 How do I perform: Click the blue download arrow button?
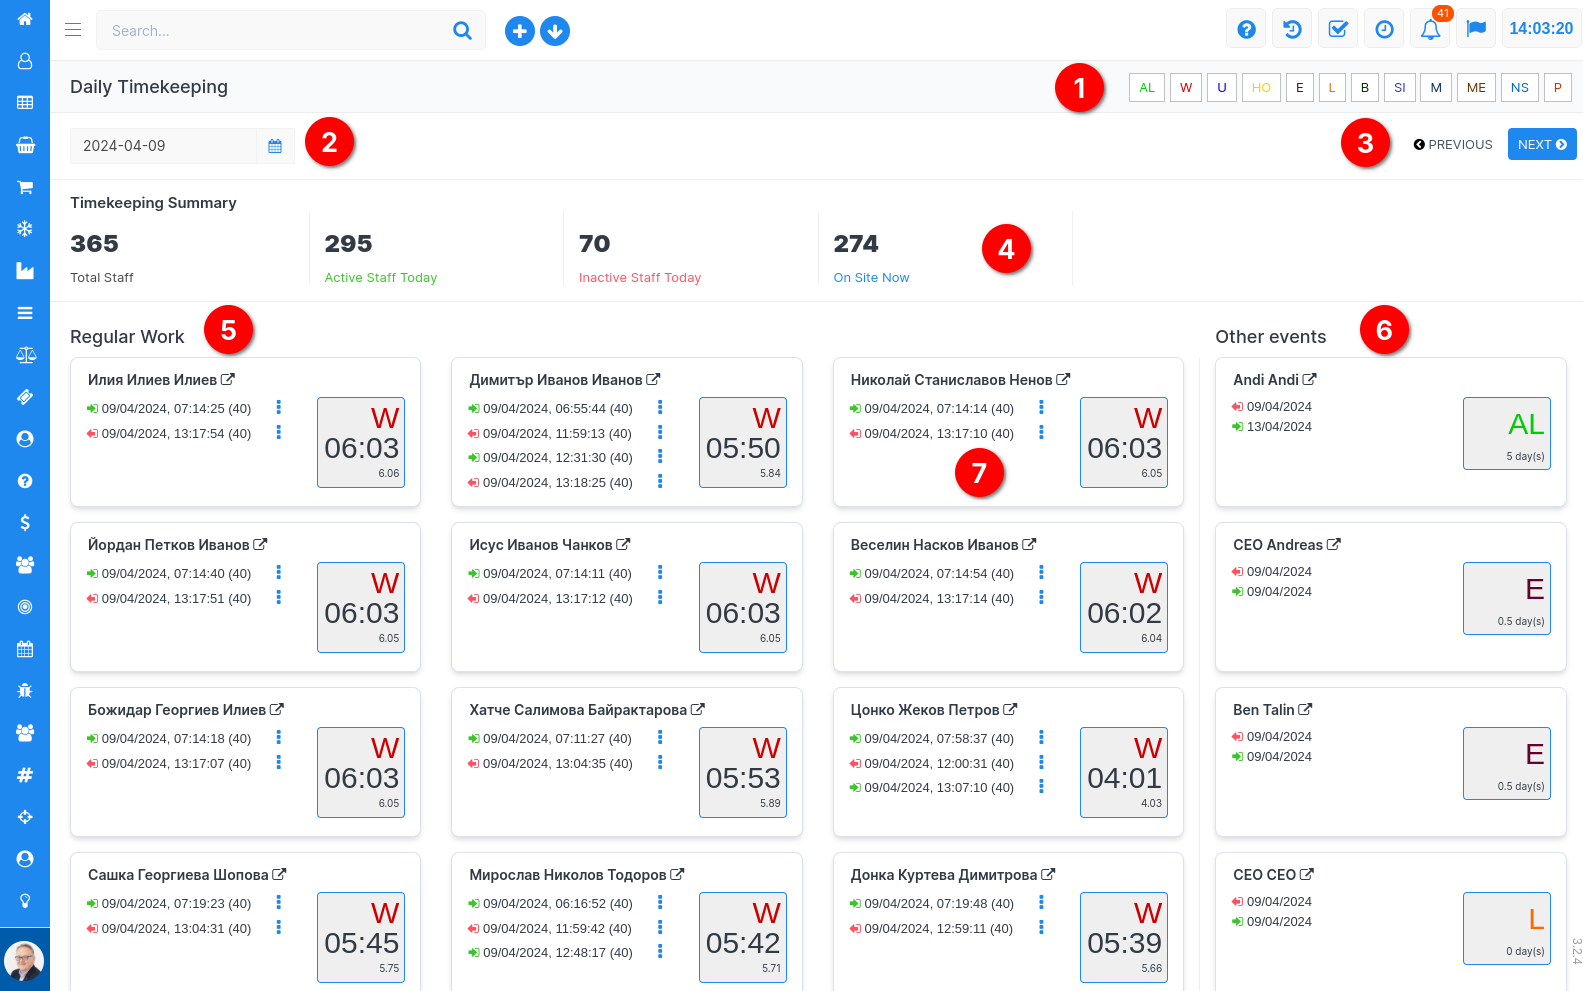click(555, 32)
